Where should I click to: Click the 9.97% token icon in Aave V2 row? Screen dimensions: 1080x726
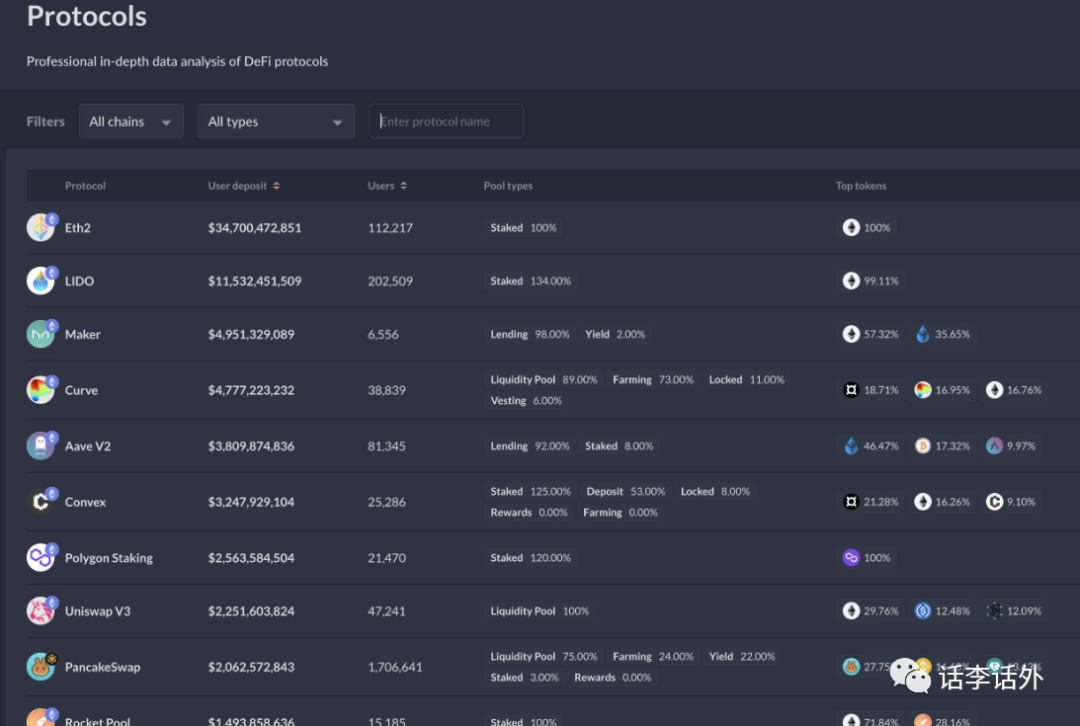[x=995, y=446]
